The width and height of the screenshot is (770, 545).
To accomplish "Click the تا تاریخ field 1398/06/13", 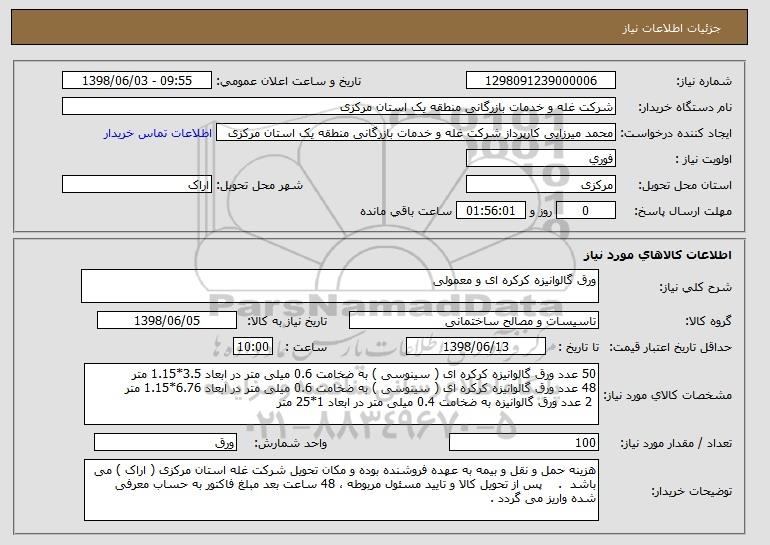I will click(476, 347).
